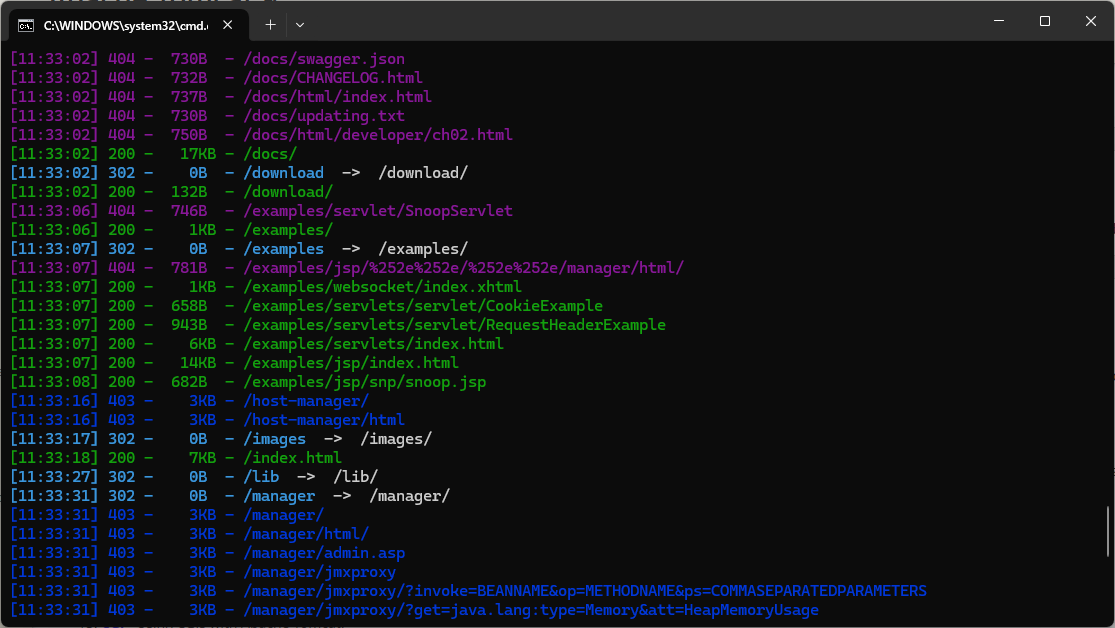Click the /examples/servlet/SnoopServlet path

click(x=377, y=211)
